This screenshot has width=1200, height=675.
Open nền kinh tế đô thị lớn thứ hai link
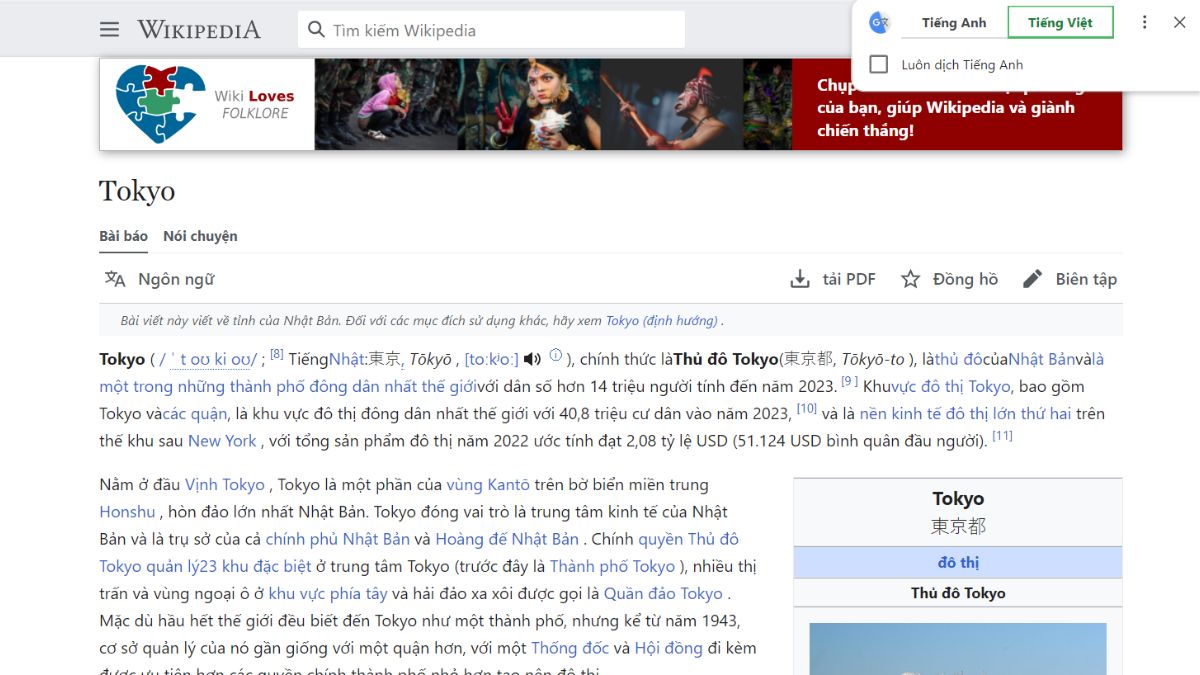966,413
